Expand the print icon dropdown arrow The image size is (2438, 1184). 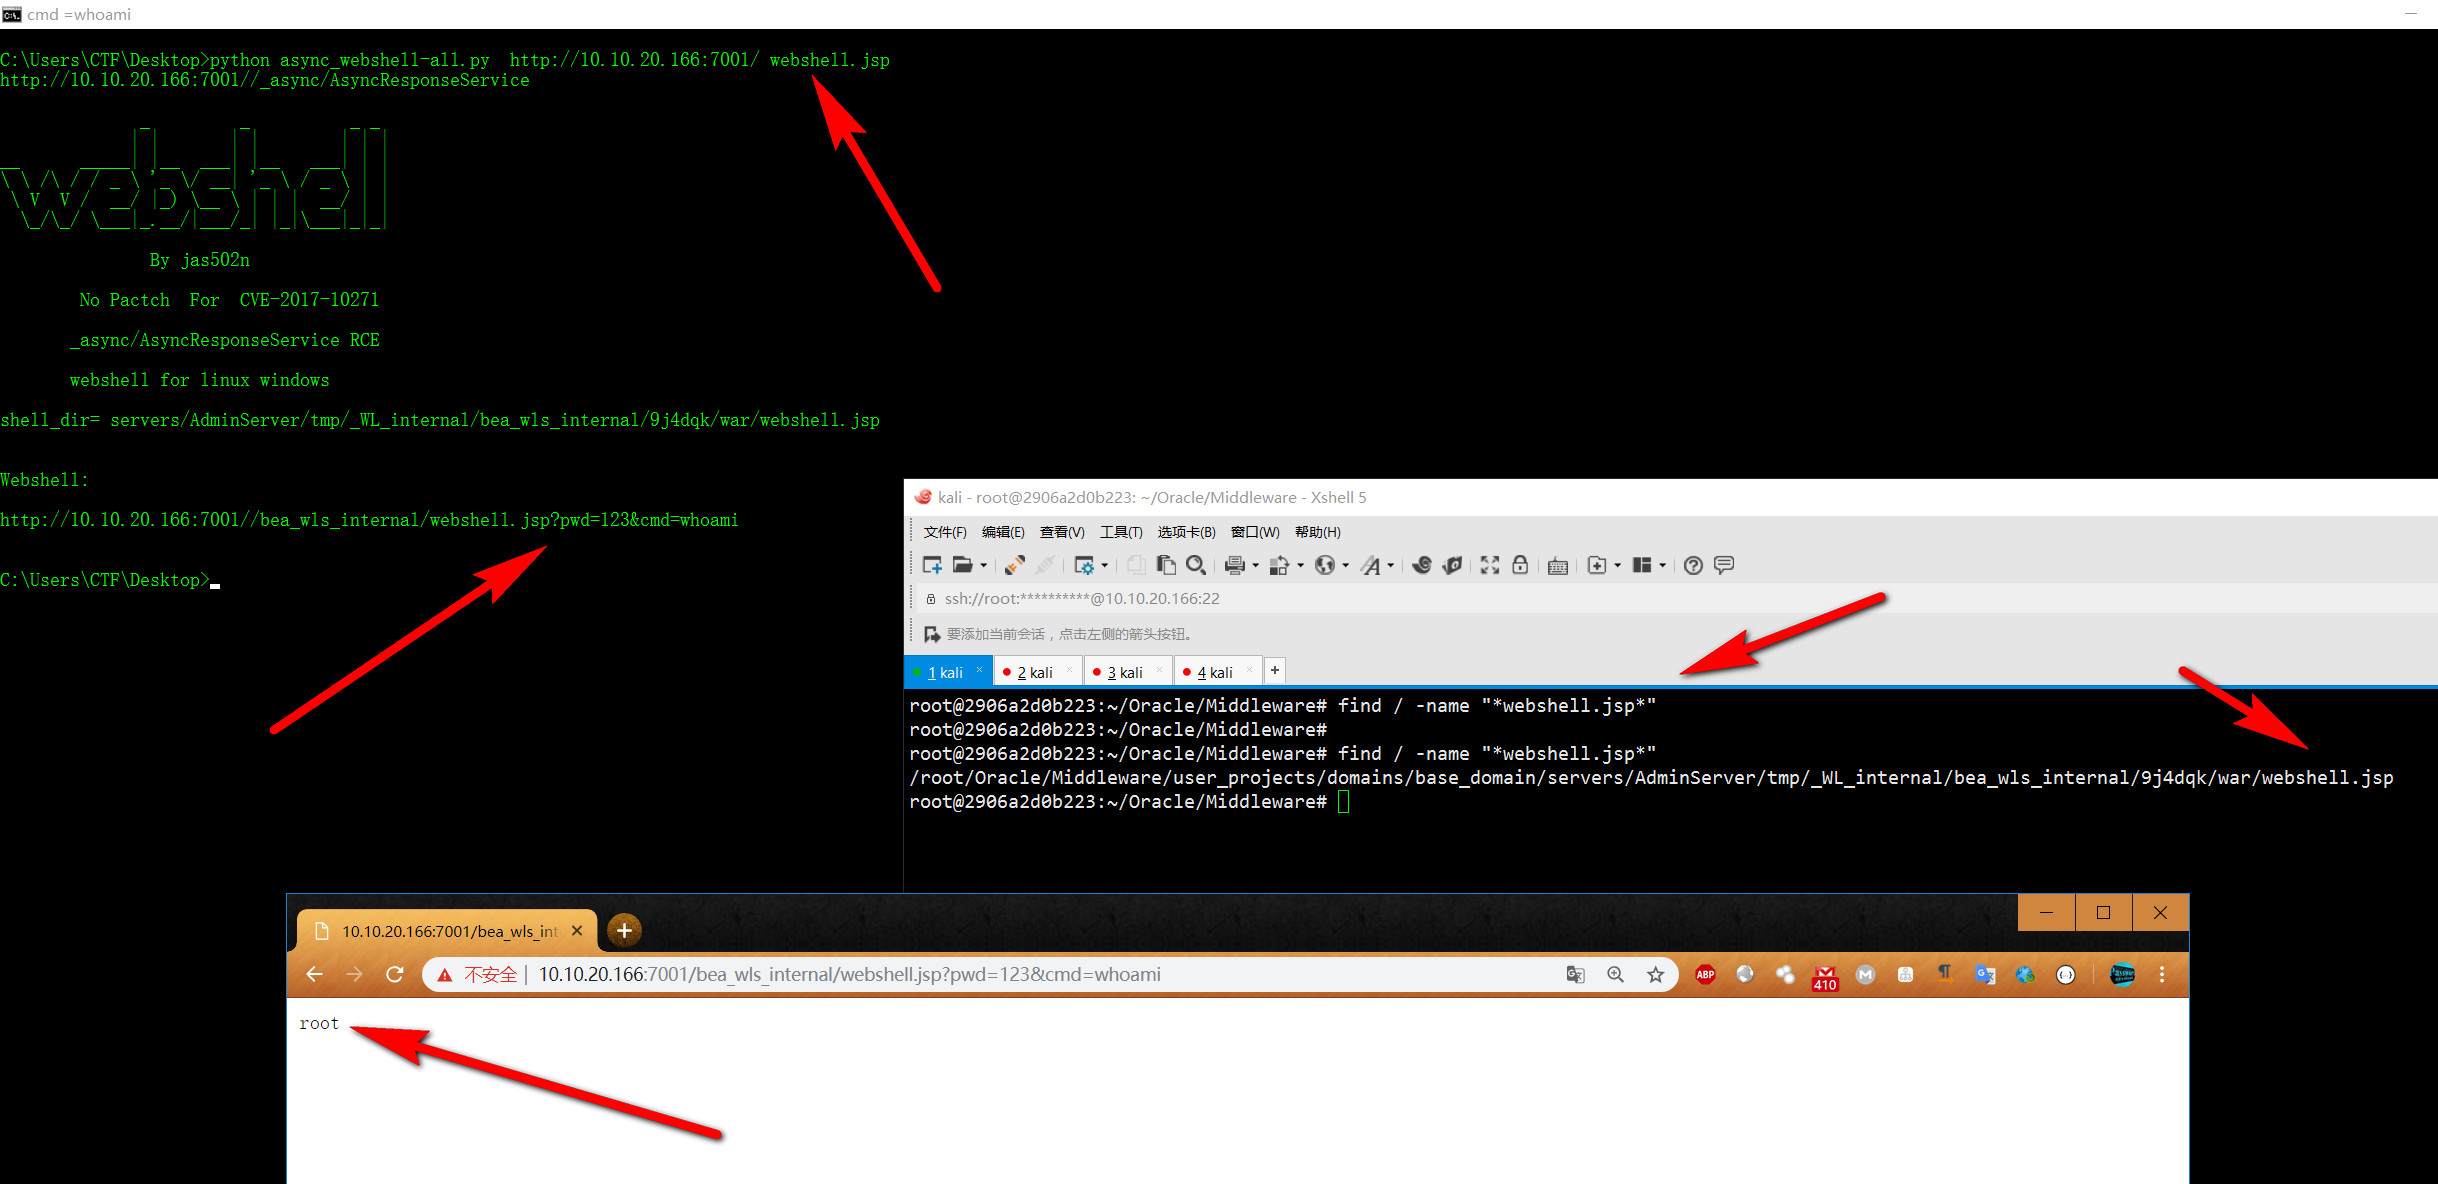[x=1256, y=566]
